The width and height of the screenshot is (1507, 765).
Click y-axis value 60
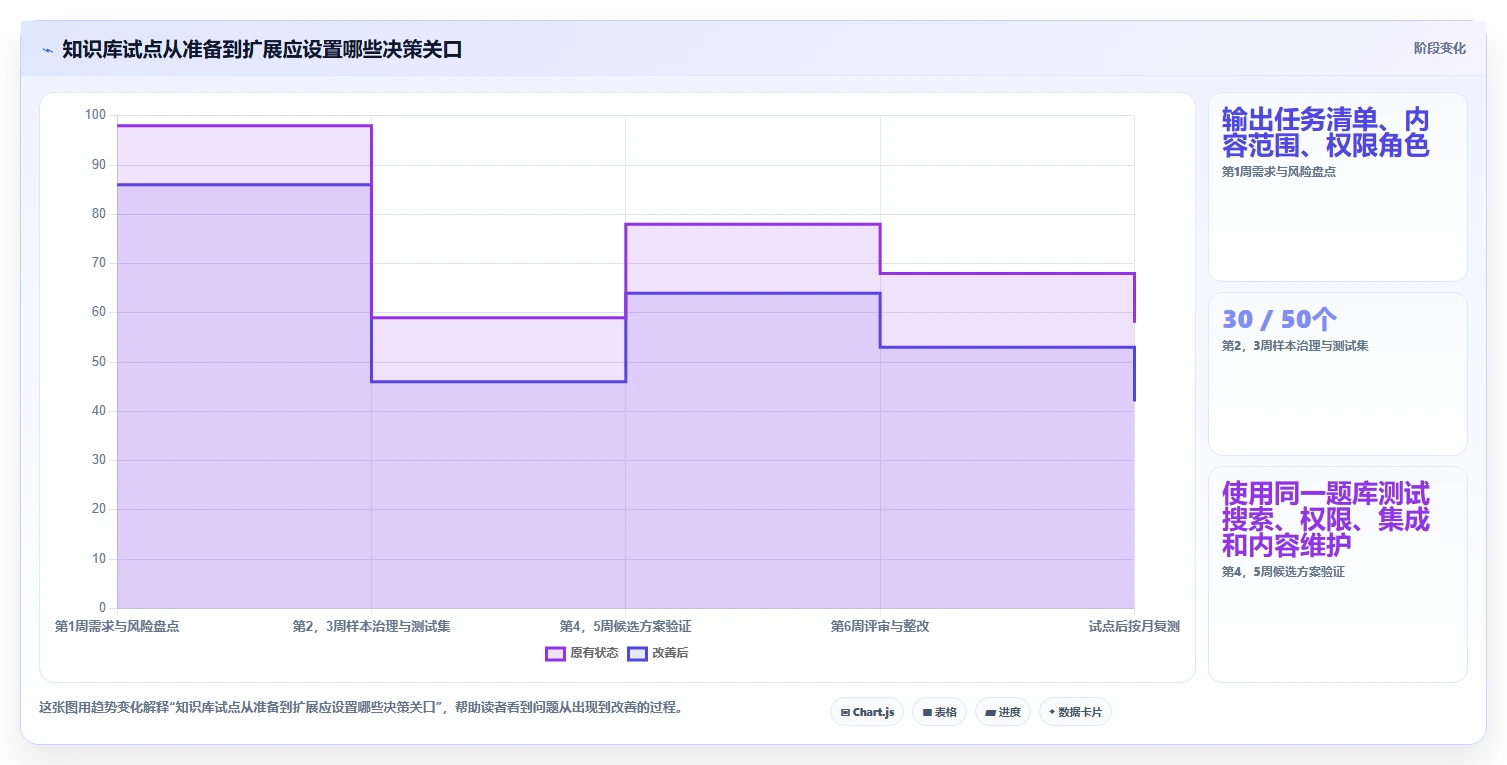pyautogui.click(x=98, y=312)
